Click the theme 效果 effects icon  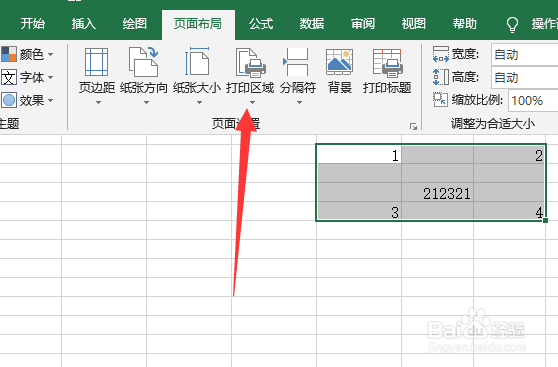coord(9,100)
